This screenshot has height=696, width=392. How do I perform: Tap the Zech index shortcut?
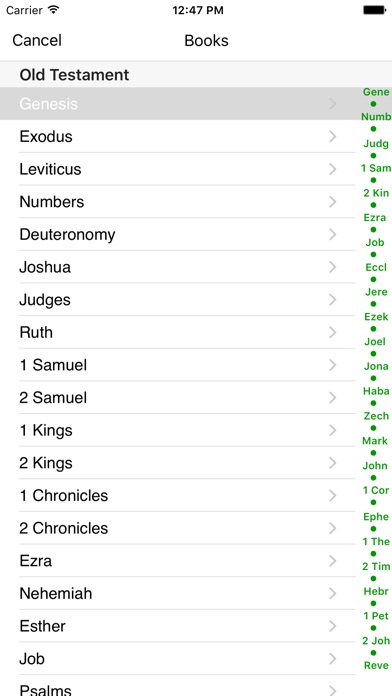[376, 416]
